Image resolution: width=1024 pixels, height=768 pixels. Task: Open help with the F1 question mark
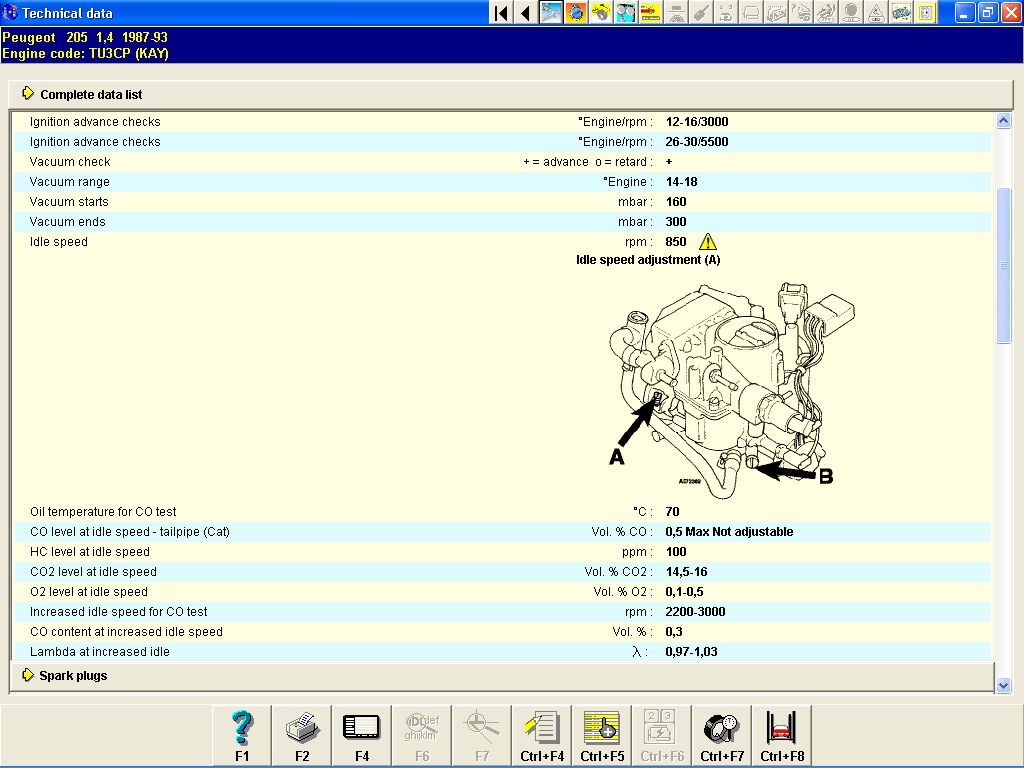coord(242,735)
